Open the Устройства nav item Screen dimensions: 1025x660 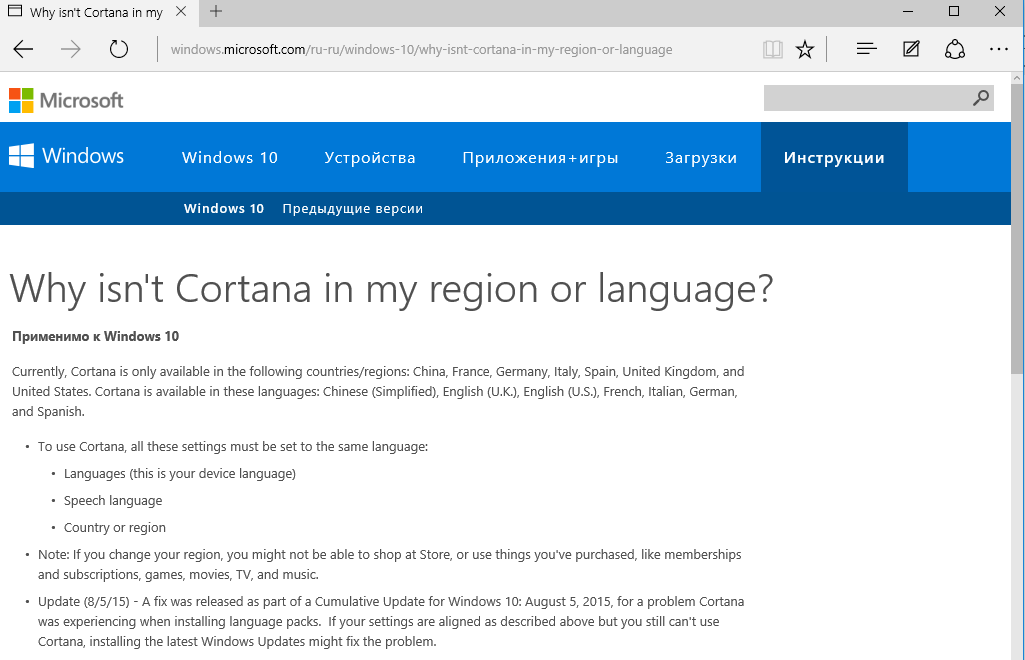[370, 157]
